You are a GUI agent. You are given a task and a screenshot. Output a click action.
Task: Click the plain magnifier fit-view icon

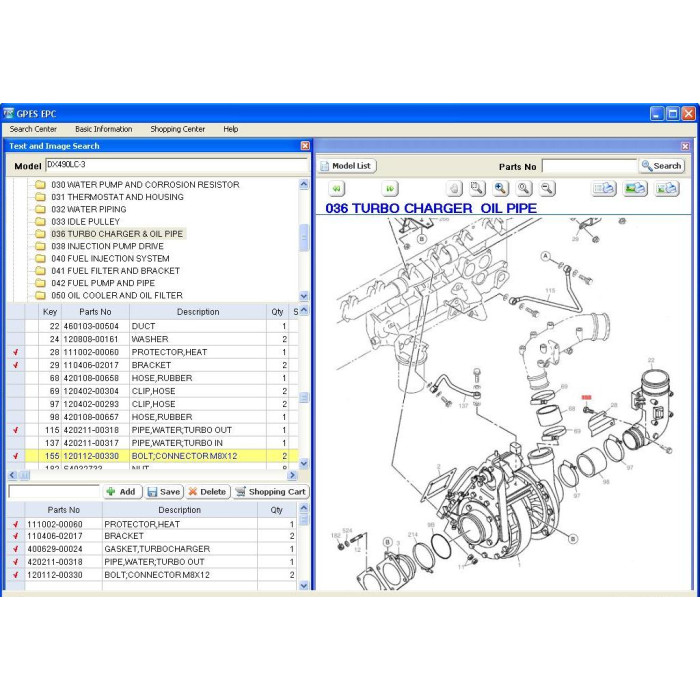[x=524, y=189]
